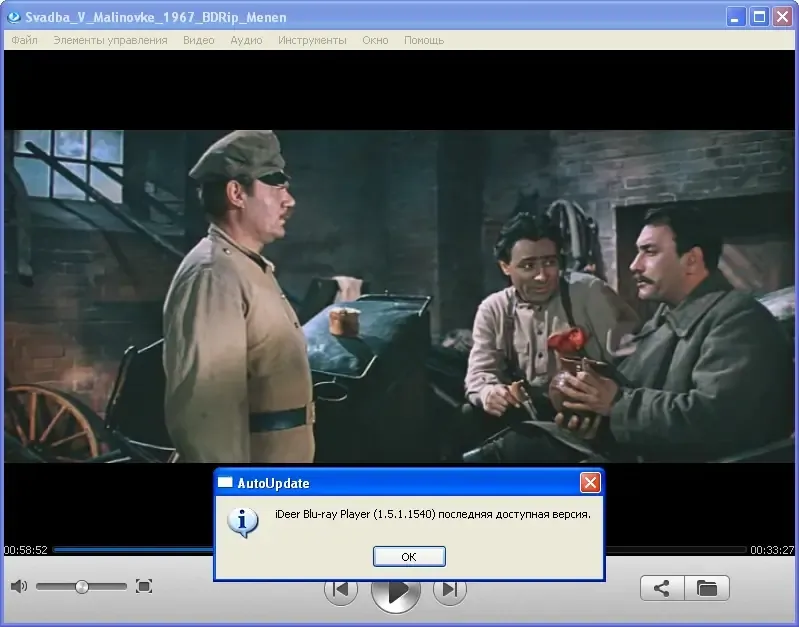Click remaining time 00:33:27
This screenshot has height=627, width=799.
coord(772,550)
